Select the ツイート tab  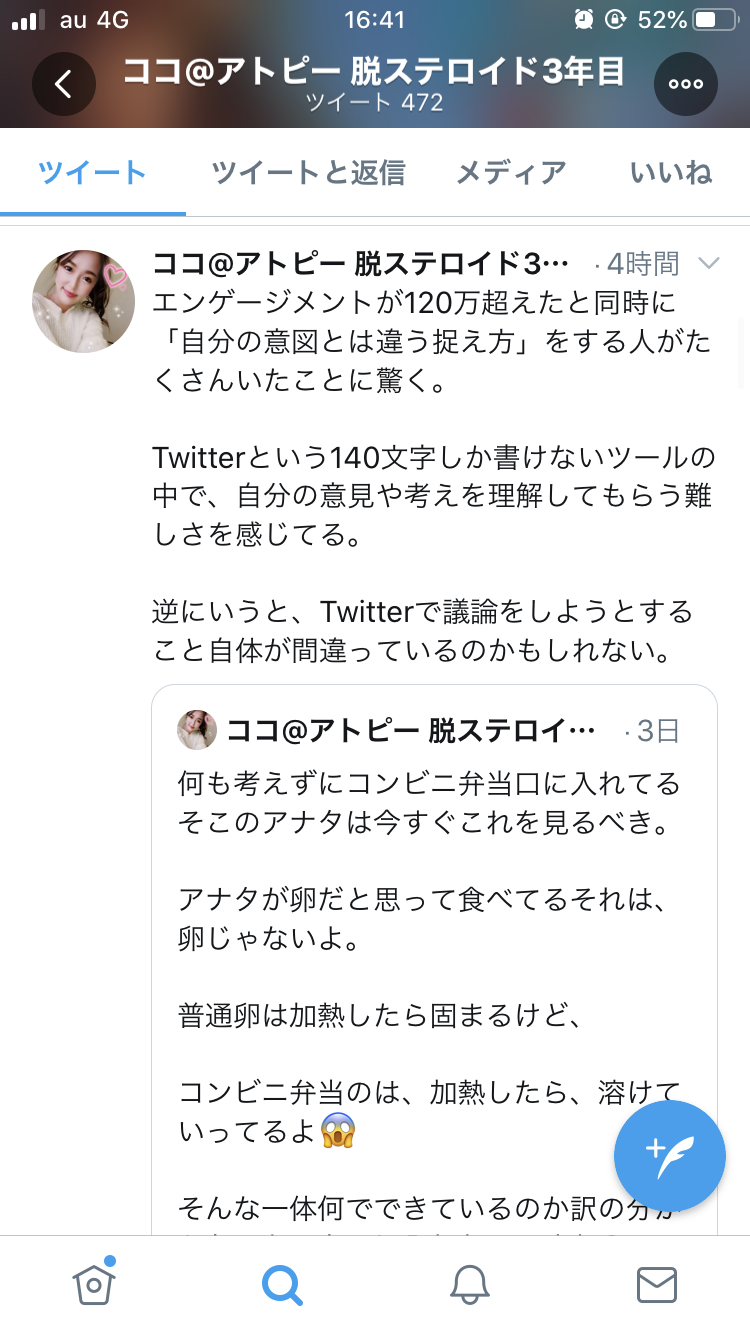[x=93, y=173]
